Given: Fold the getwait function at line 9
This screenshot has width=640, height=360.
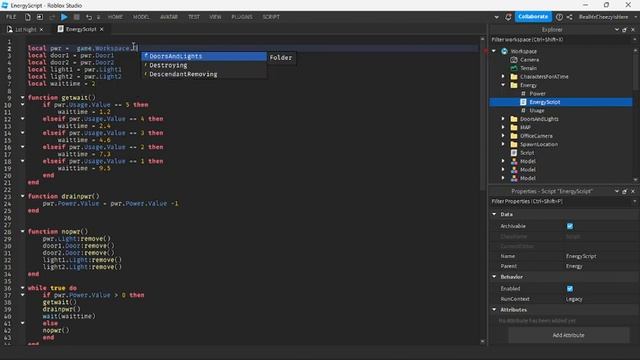Looking at the screenshot, I should click(22, 98).
